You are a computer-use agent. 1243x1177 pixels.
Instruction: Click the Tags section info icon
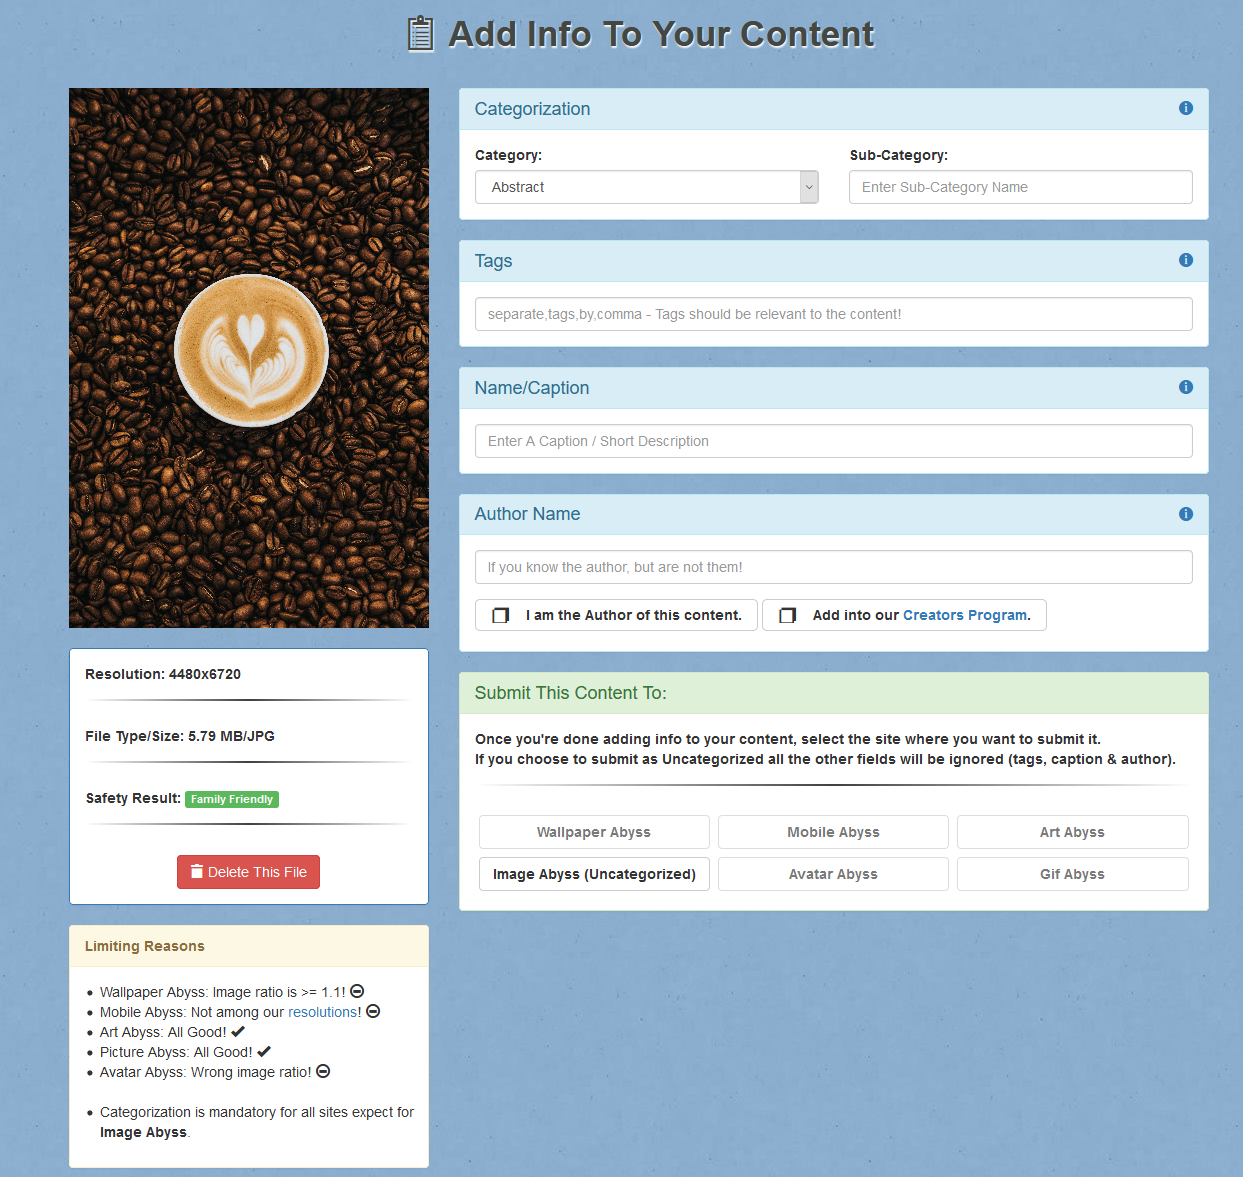[1185, 260]
